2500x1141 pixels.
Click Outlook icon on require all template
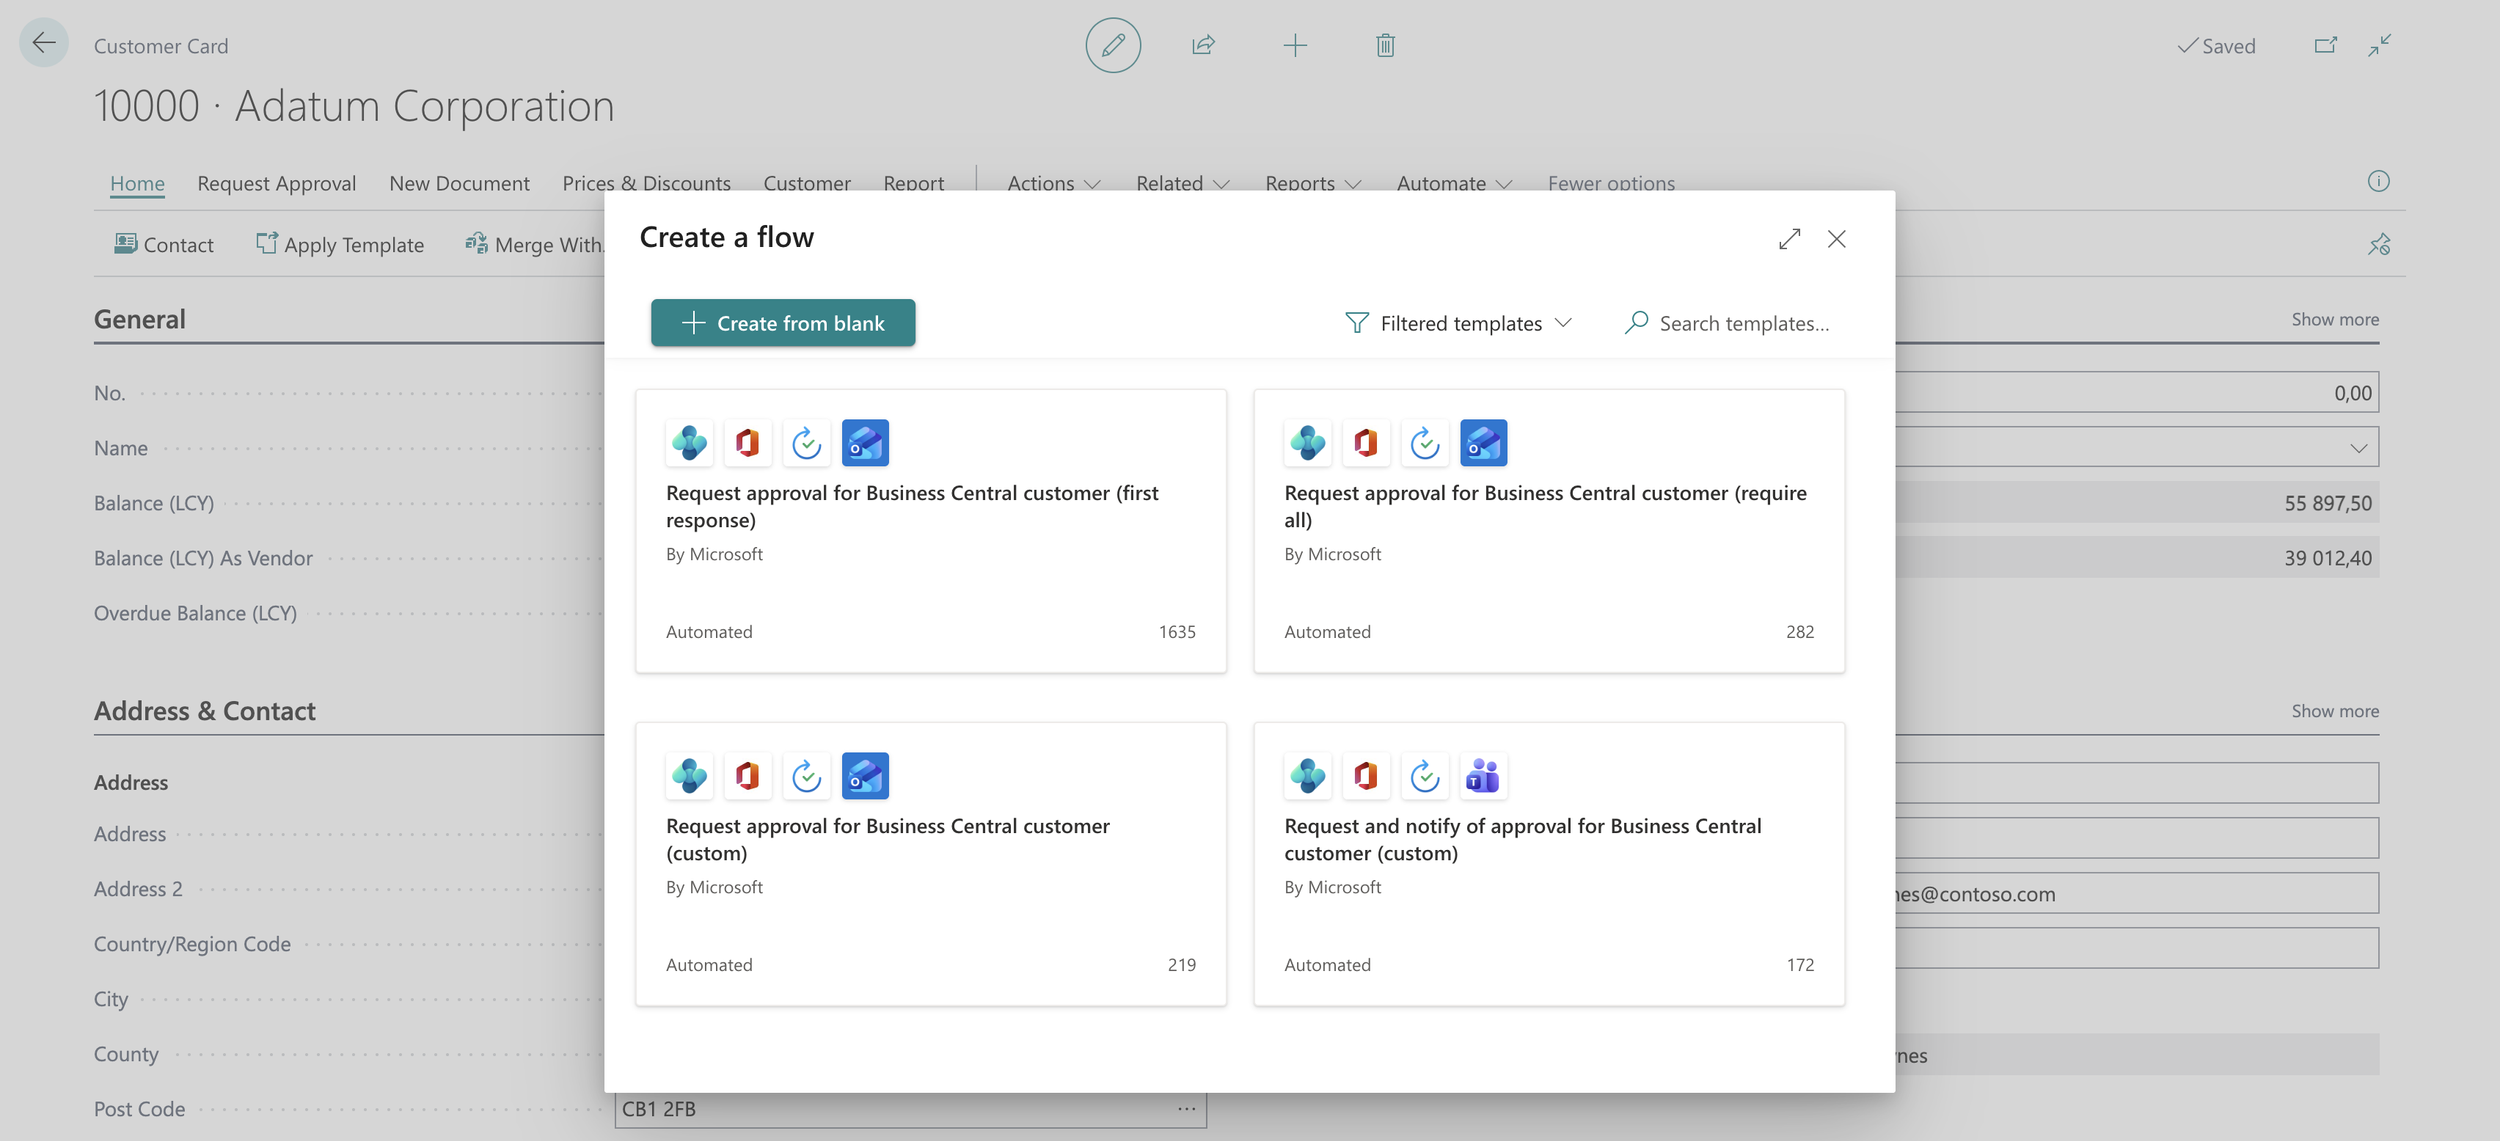pos(1483,443)
